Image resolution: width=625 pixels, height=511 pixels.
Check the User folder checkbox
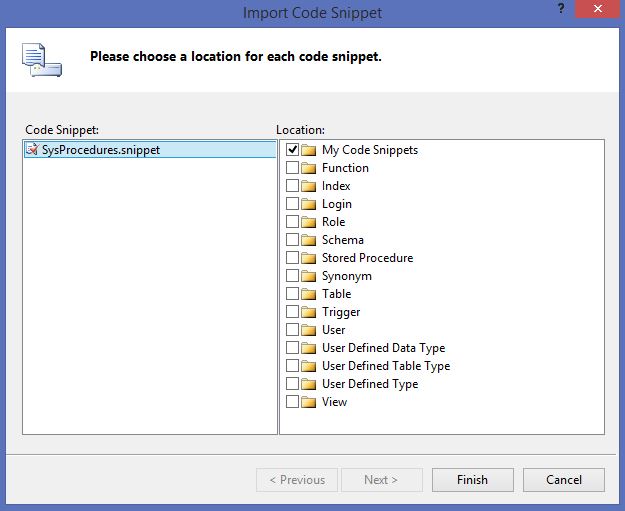point(292,330)
